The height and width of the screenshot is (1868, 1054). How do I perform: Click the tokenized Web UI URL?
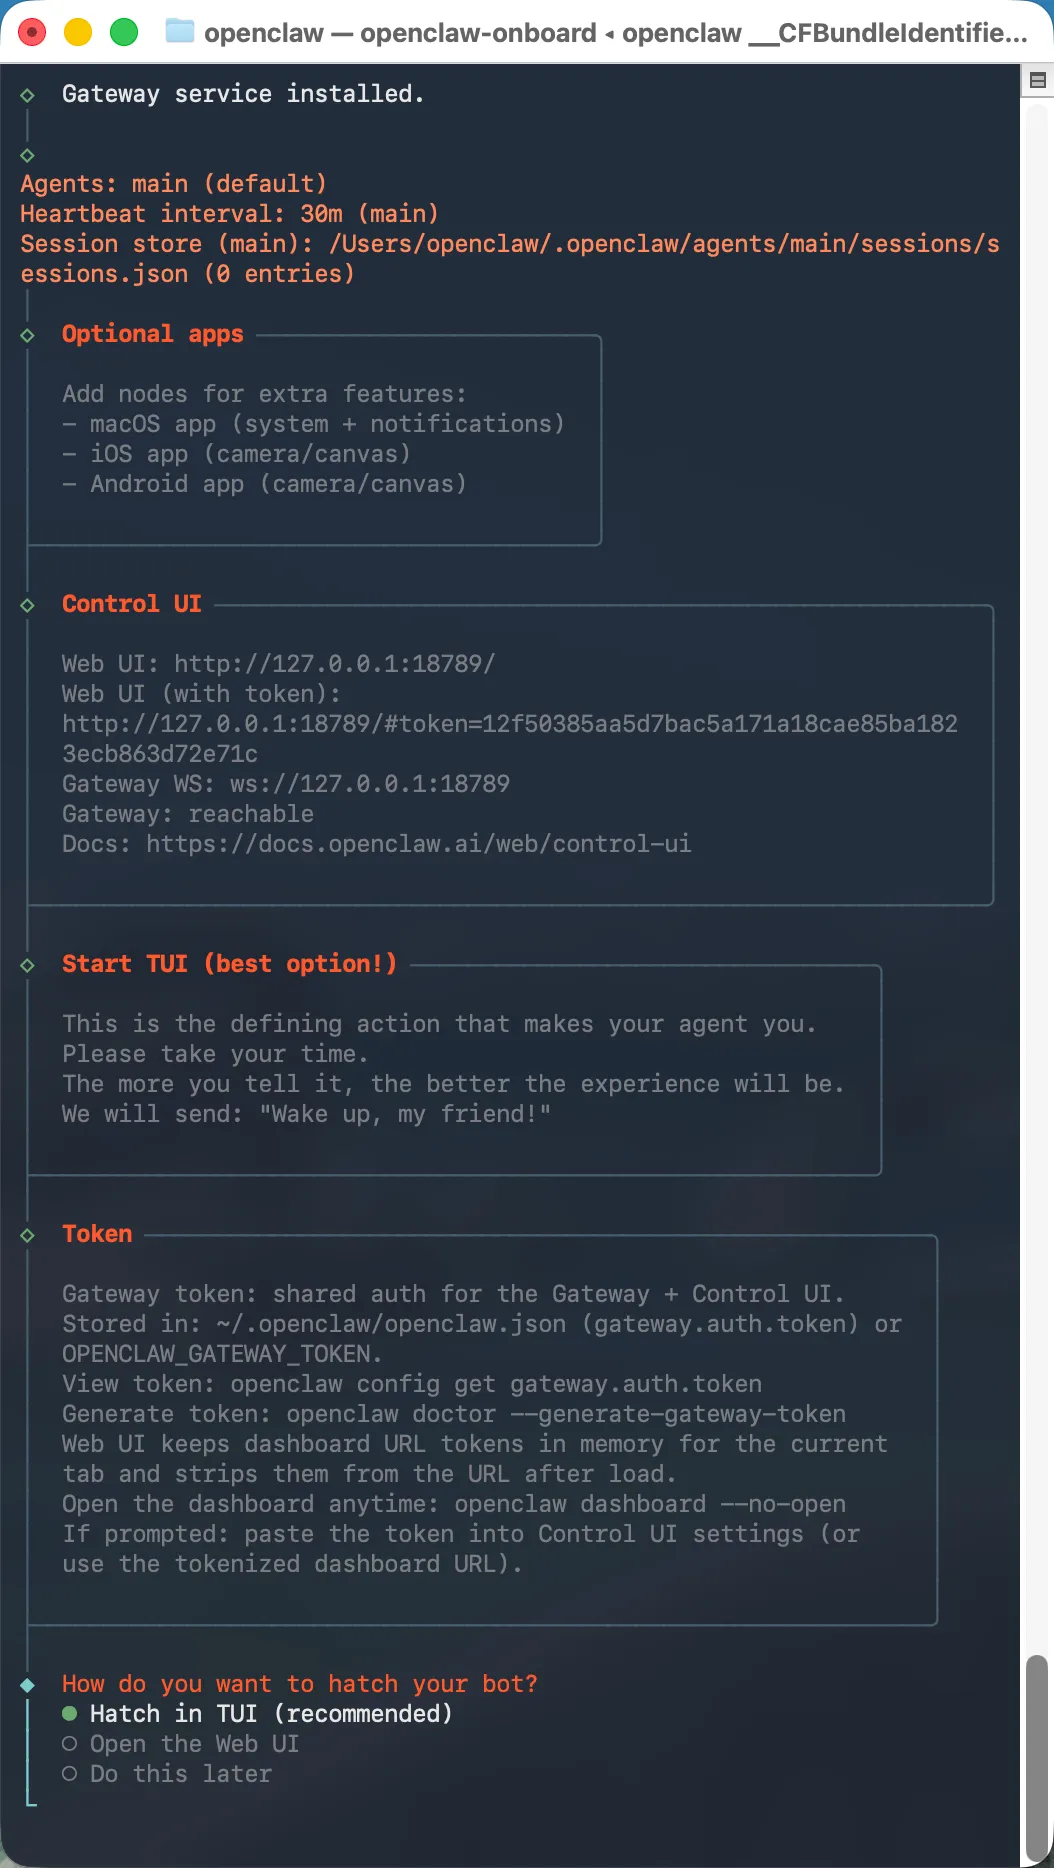click(510, 739)
